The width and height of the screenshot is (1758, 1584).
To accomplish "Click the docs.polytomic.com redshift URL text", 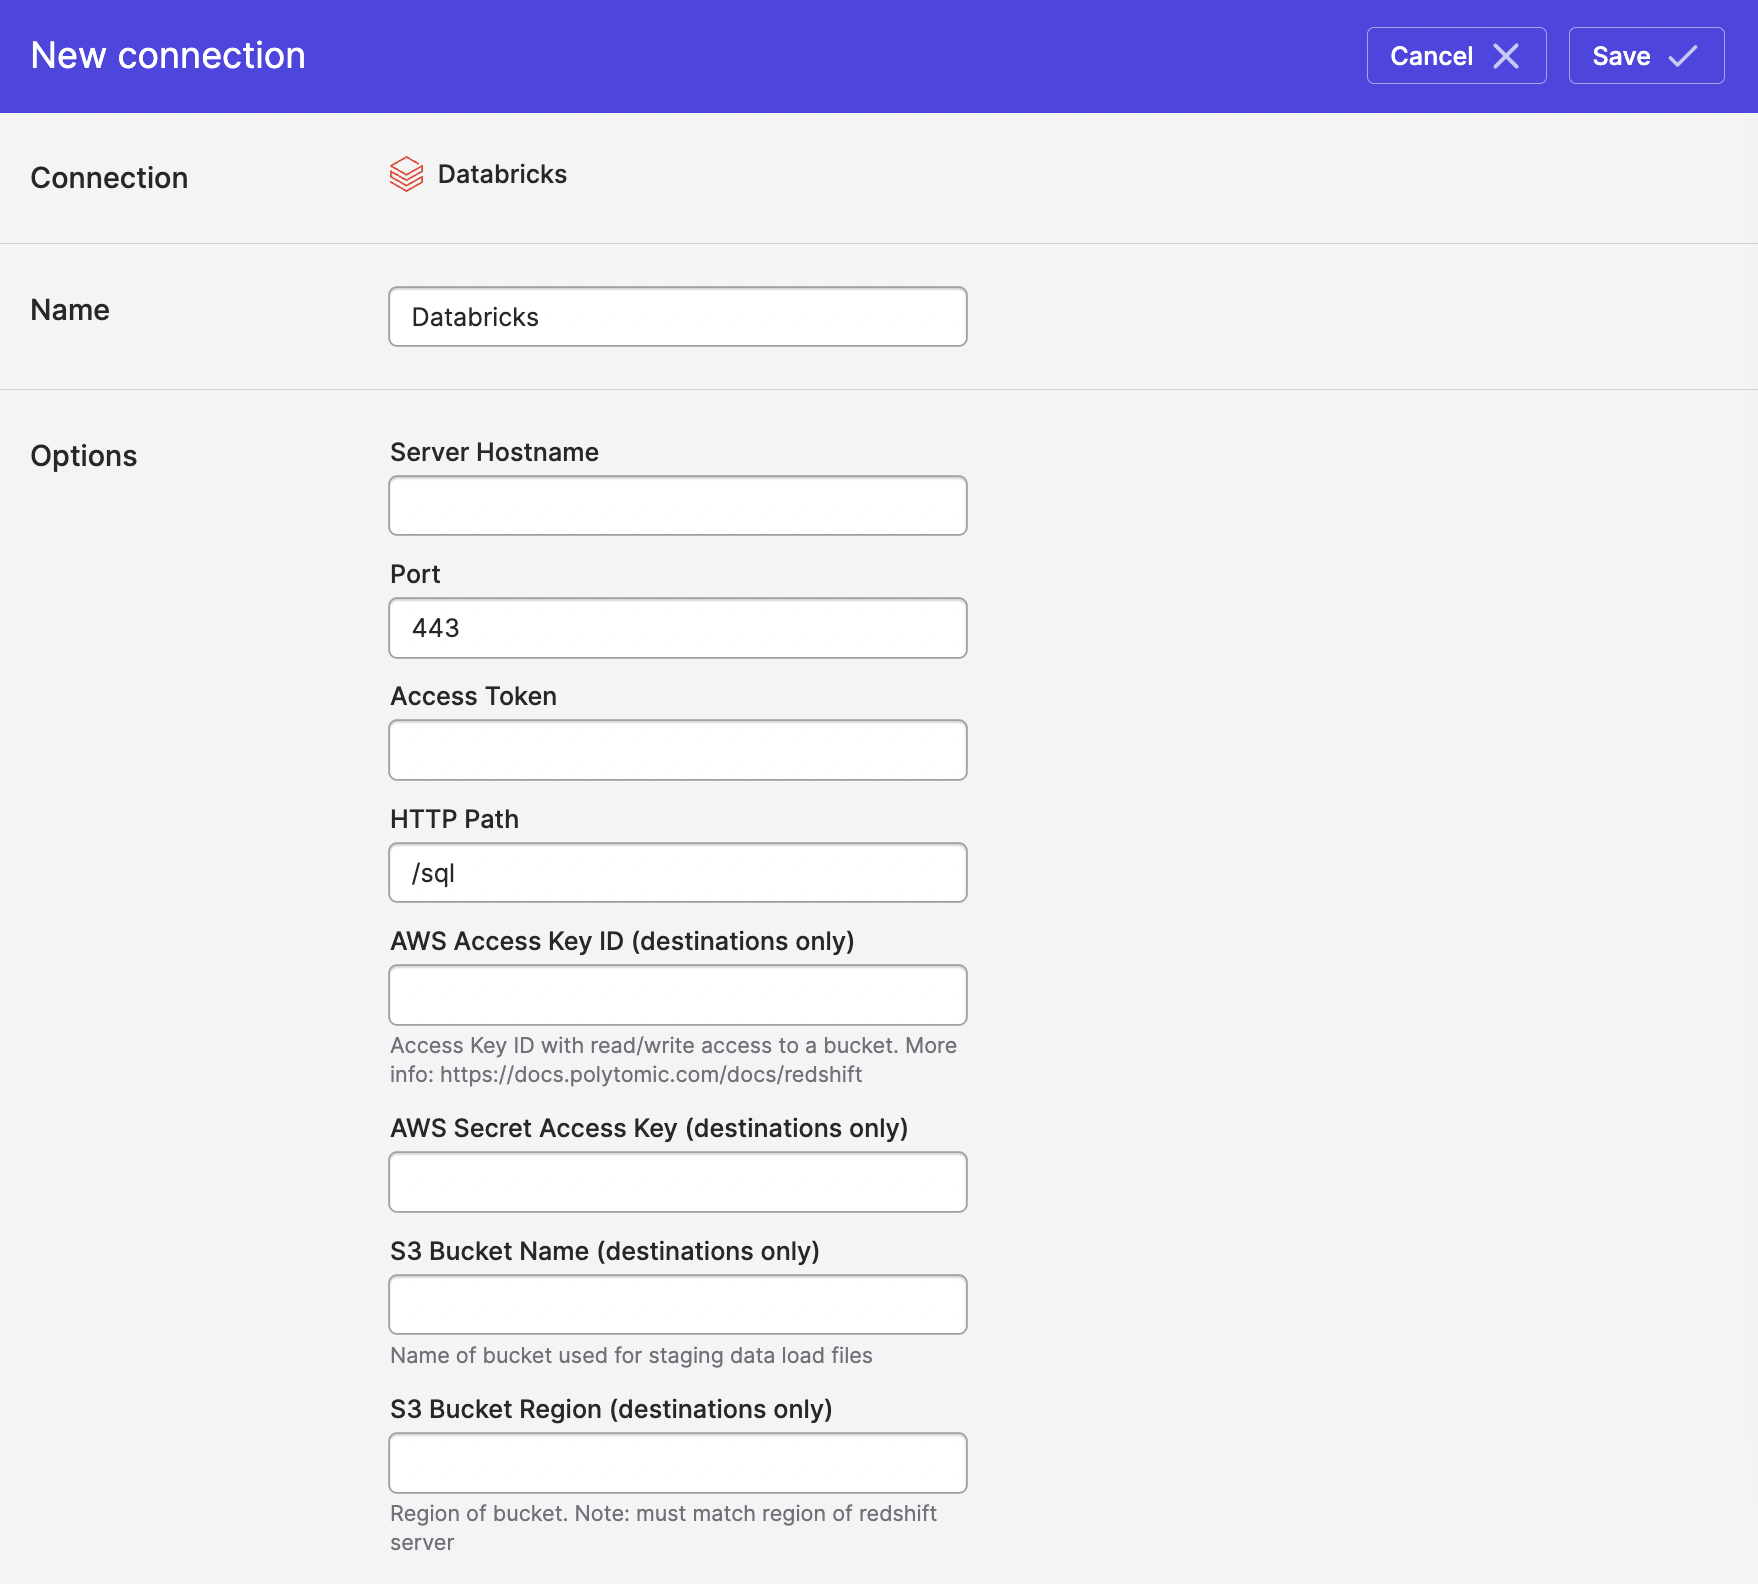I will click(651, 1074).
